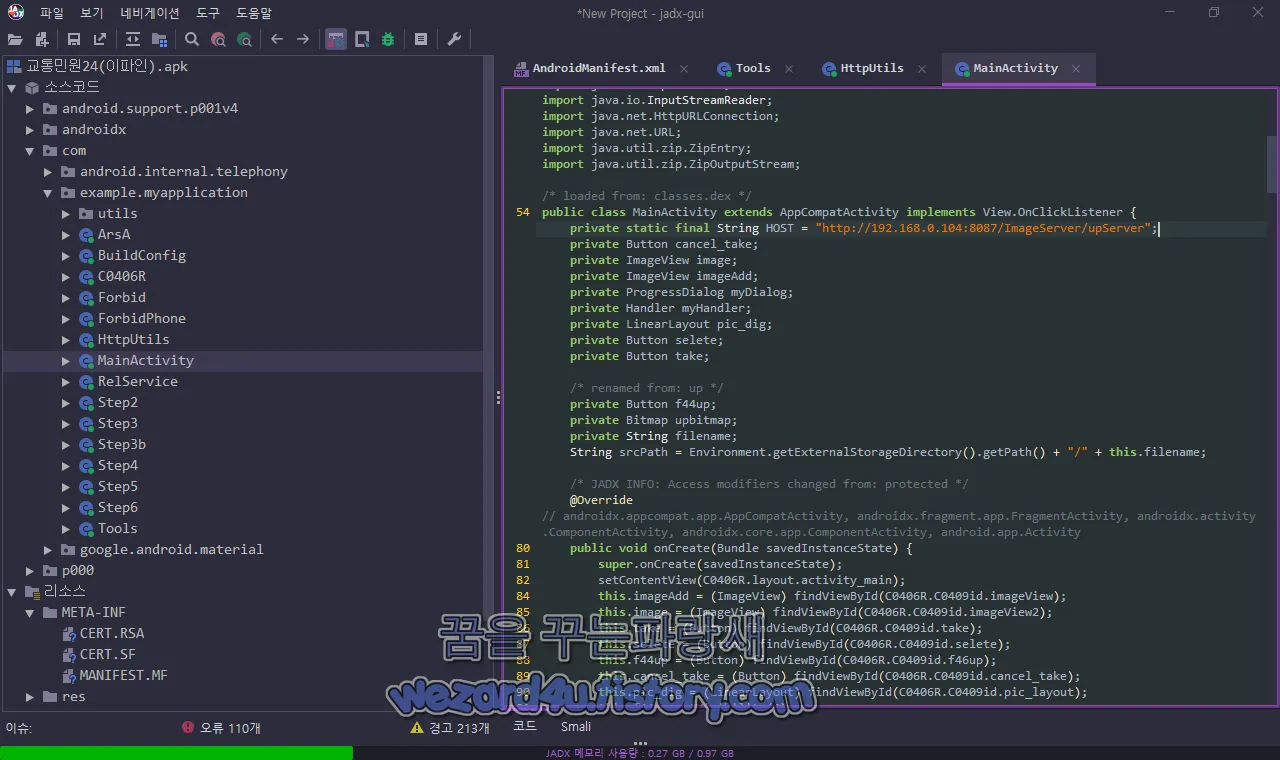Click the save all toolbar icon
The image size is (1280, 760).
pyautogui.click(x=74, y=39)
